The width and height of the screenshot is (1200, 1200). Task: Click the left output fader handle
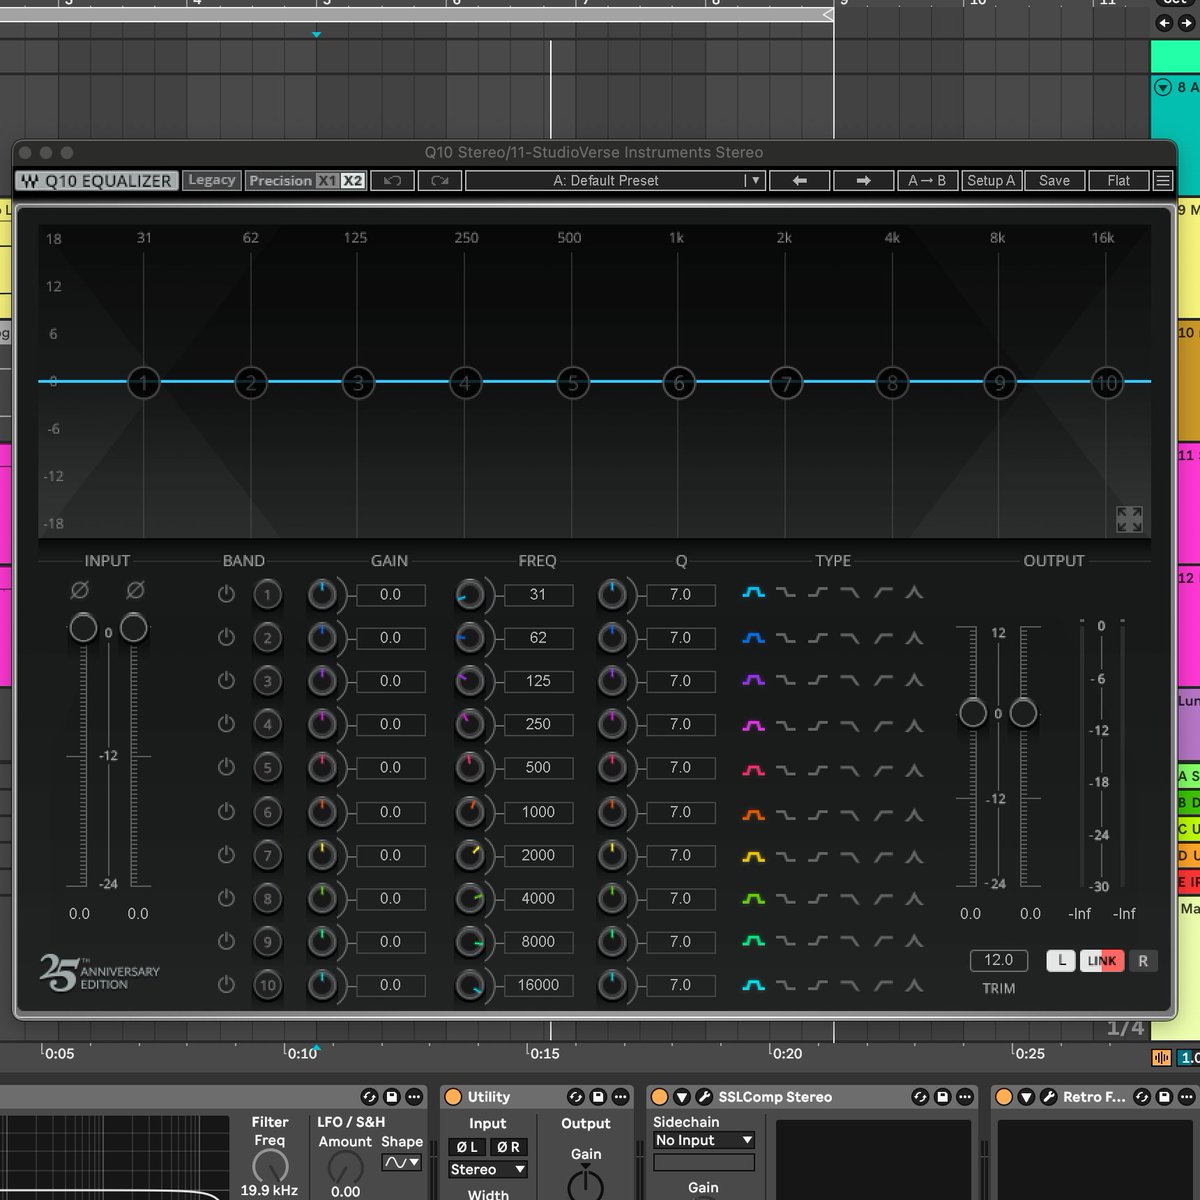973,712
